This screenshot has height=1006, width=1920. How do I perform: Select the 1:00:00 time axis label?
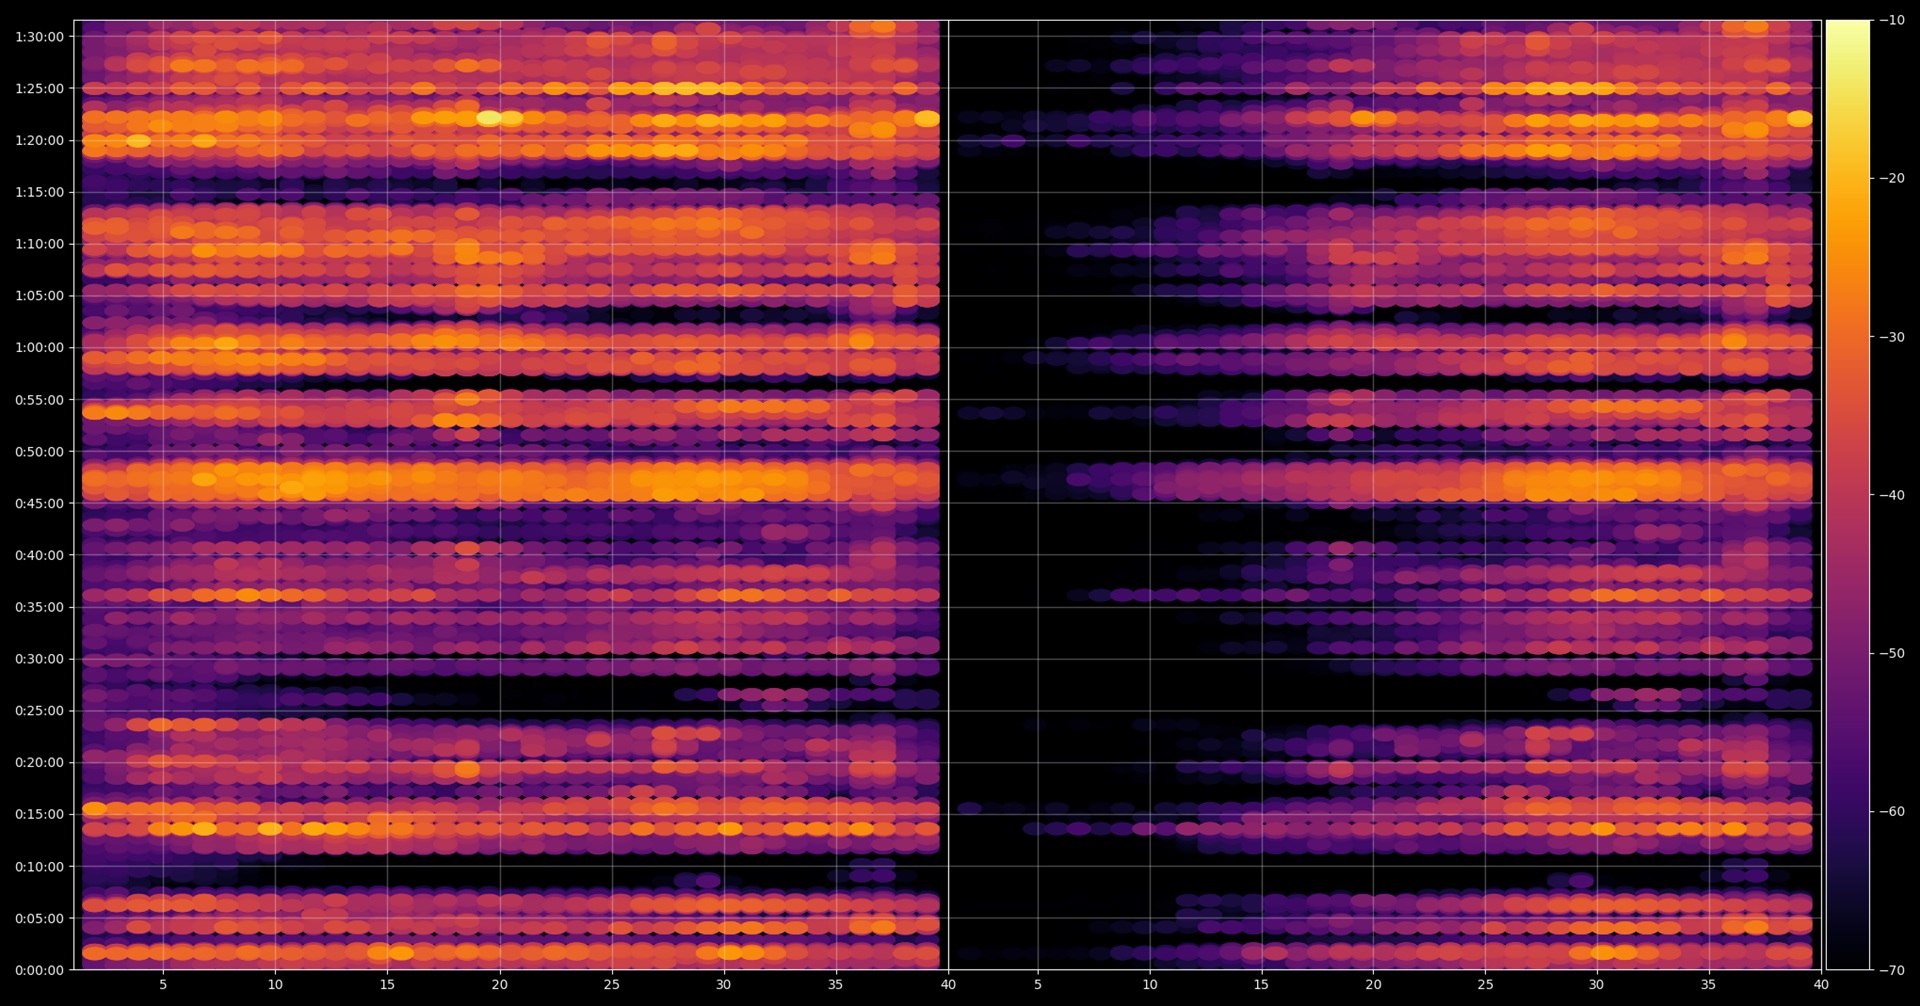(x=39, y=348)
